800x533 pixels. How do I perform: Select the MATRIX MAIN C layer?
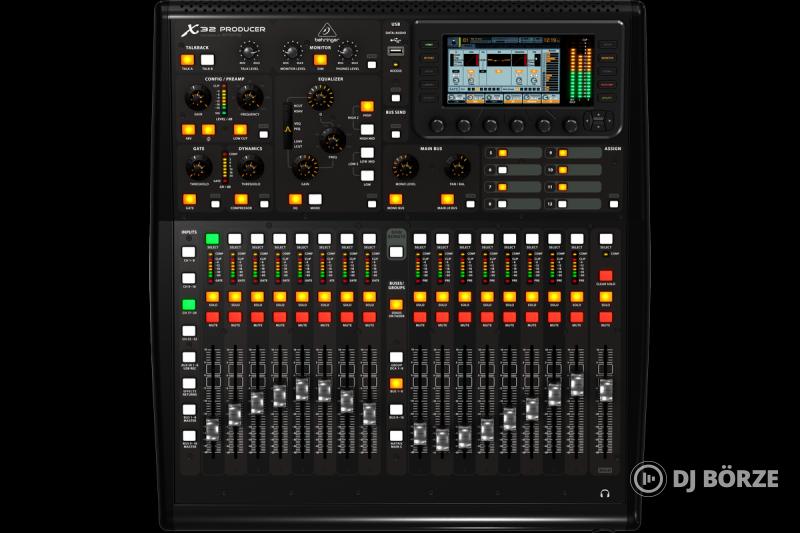[x=396, y=436]
